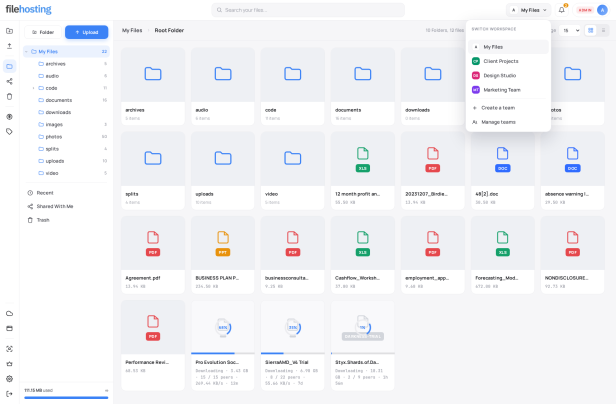
Task: Open the notifications bell
Action: coord(561,10)
